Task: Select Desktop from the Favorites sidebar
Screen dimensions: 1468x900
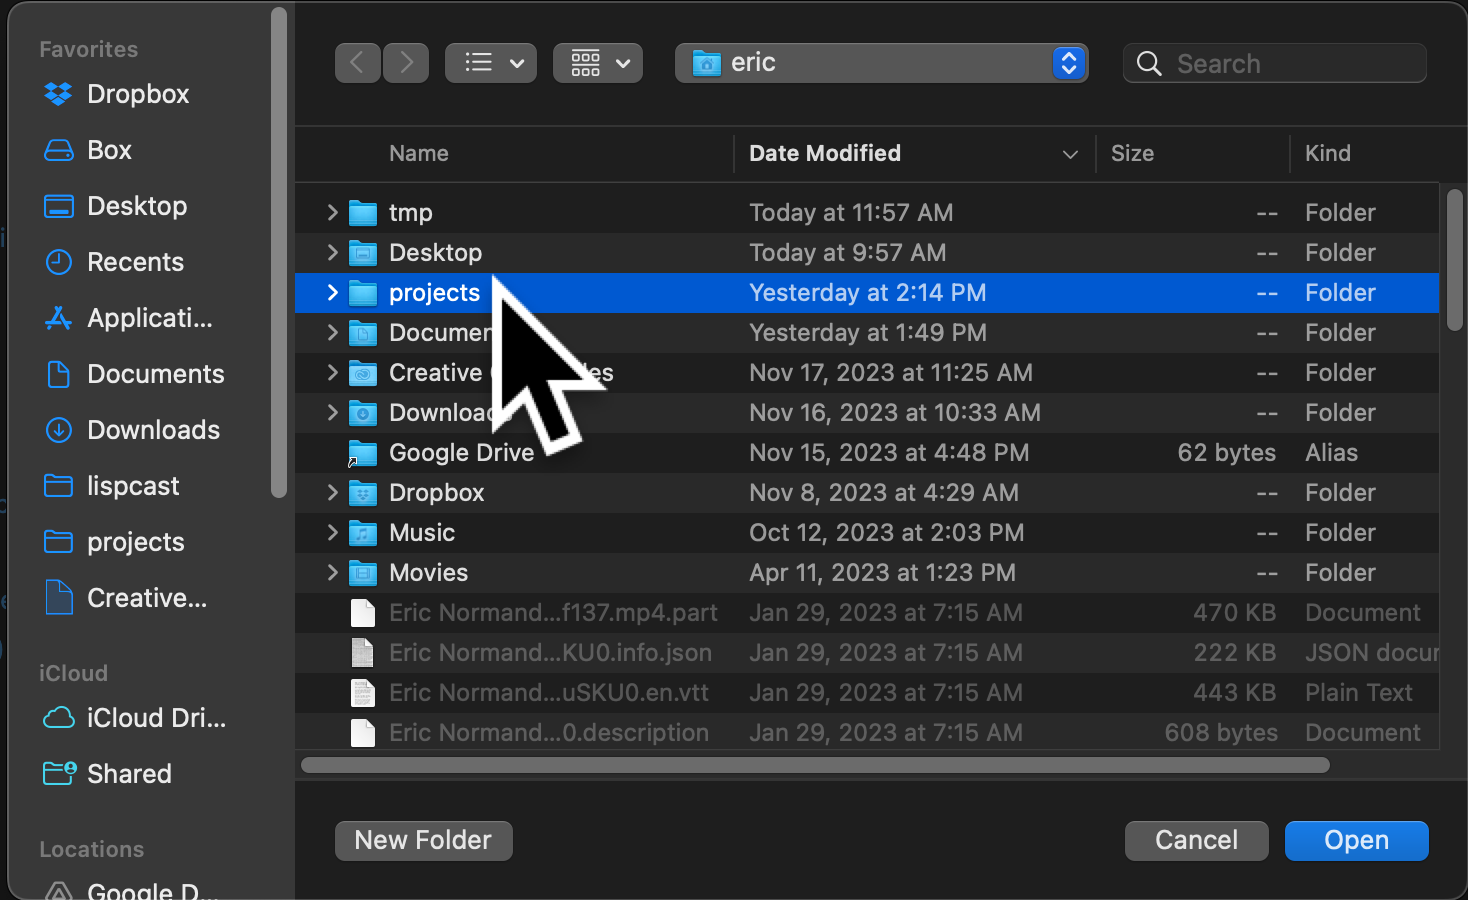Action: (136, 206)
